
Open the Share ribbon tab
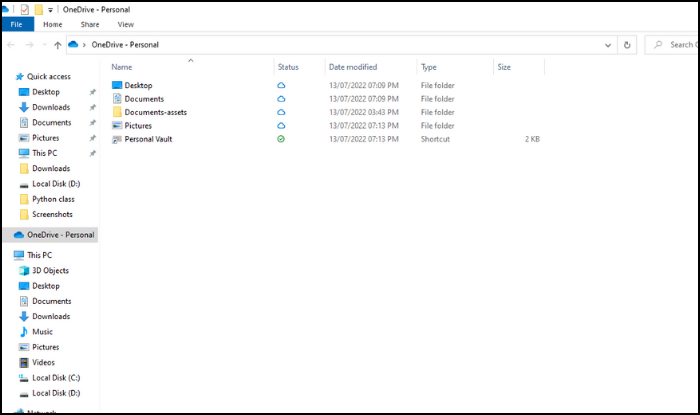90,24
